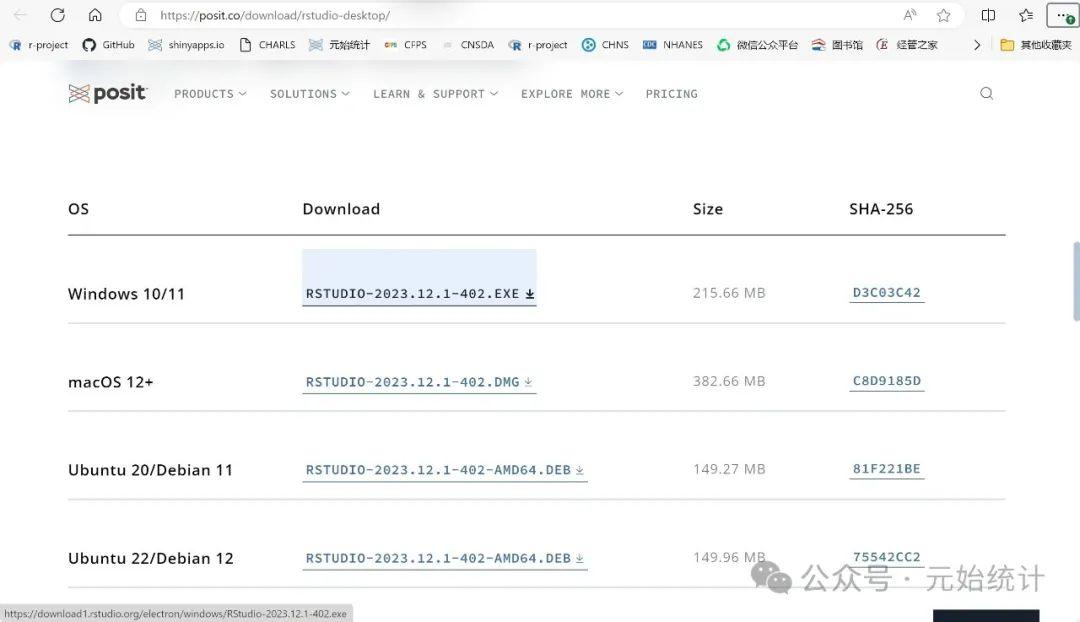
Task: Download the macOS RSTUDIO-2023.12.1-402.DMG file
Action: [x=419, y=382]
